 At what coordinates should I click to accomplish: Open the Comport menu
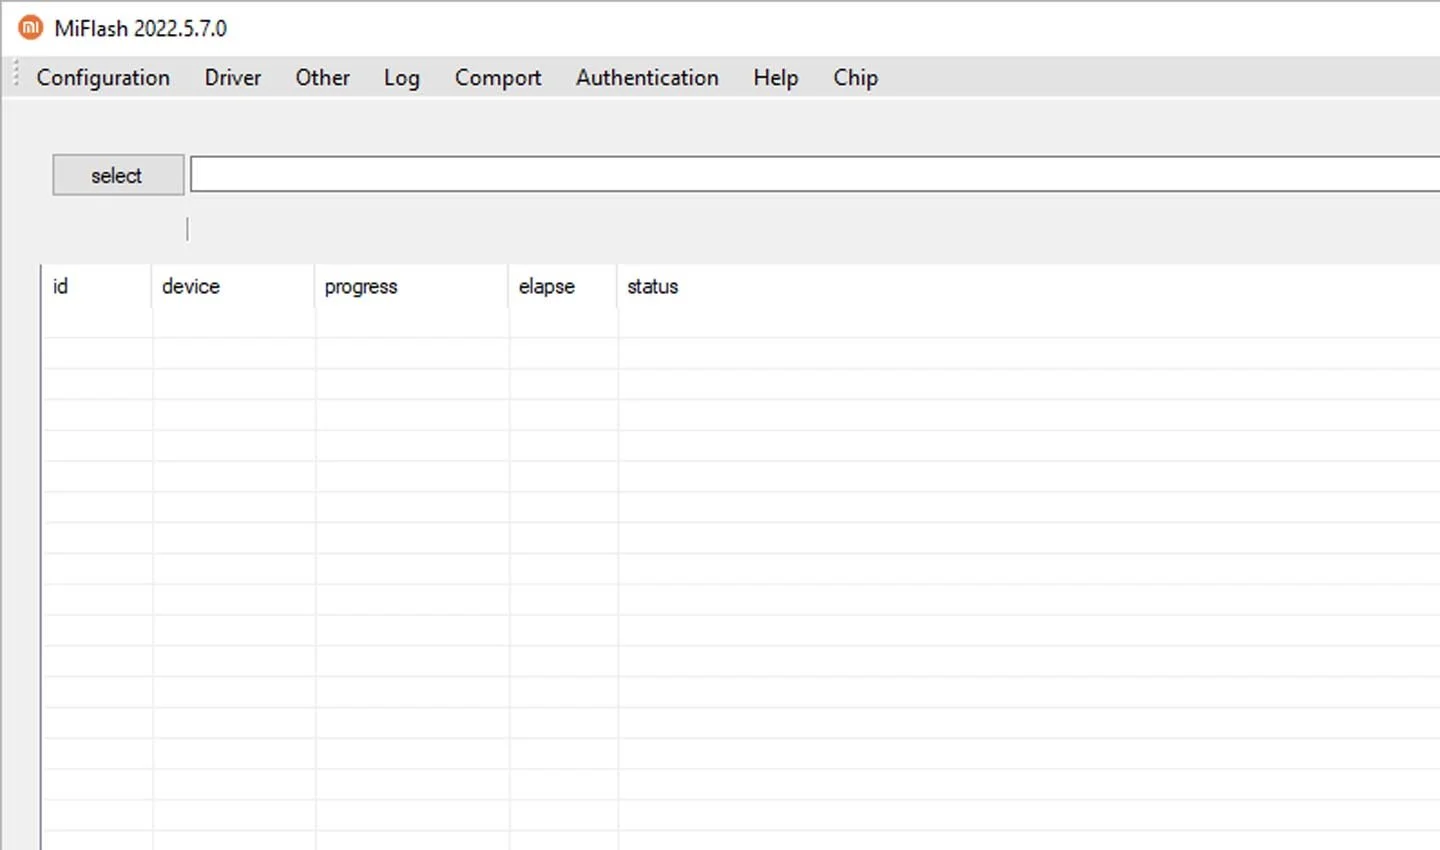(x=498, y=78)
